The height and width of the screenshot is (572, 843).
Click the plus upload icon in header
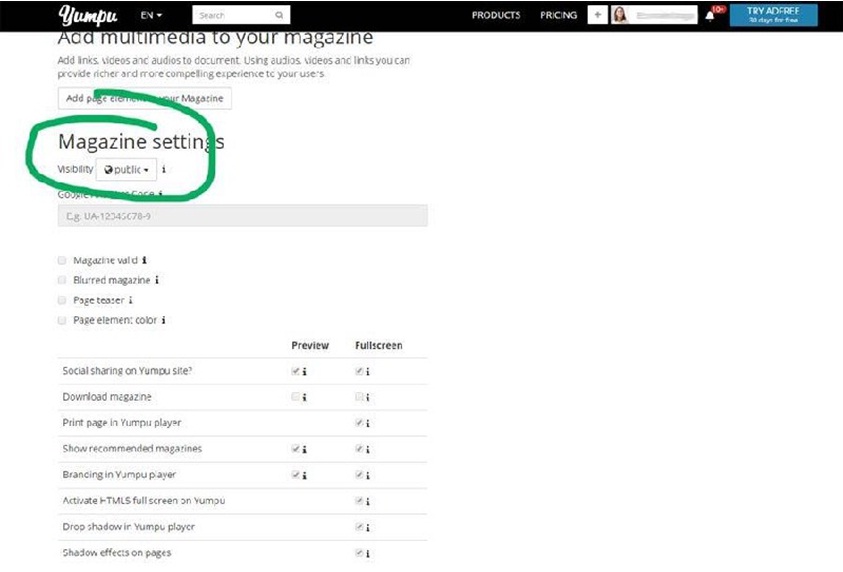coord(597,15)
